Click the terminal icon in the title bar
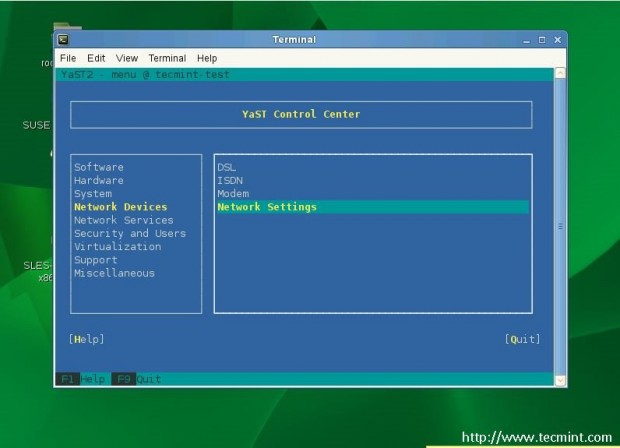This screenshot has height=448, width=620. pyautogui.click(x=63, y=40)
